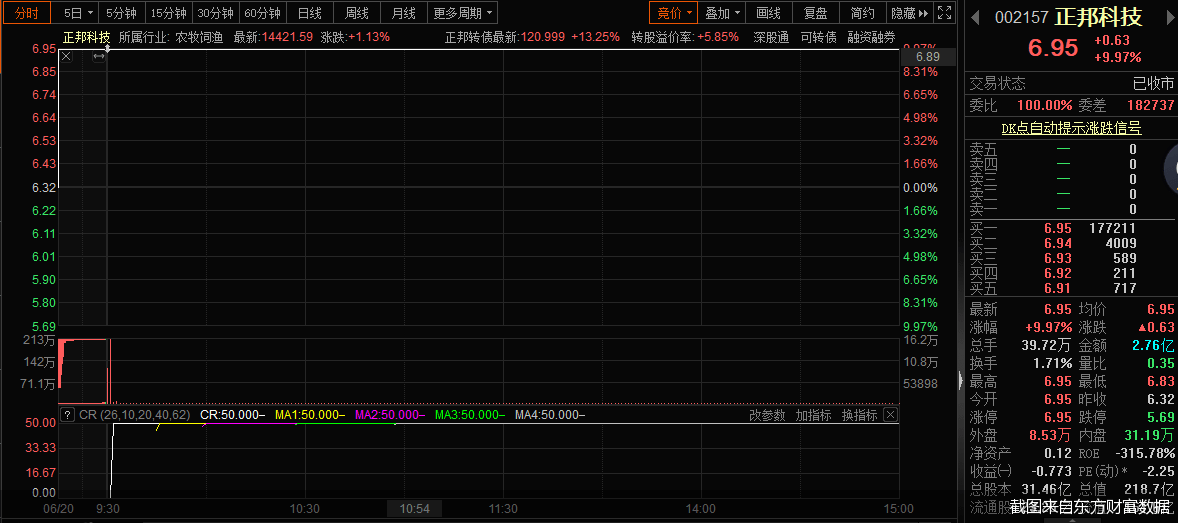Go to previous stock with left arrow
The height and width of the screenshot is (523, 1178).
click(975, 17)
